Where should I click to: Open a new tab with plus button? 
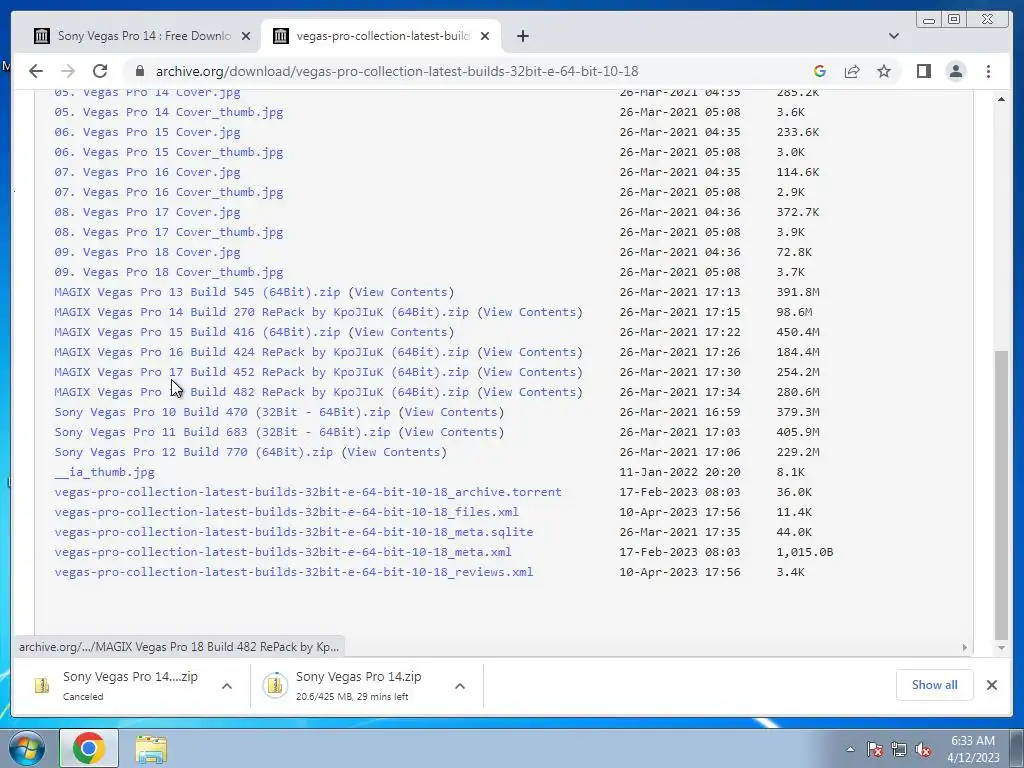coord(522,36)
